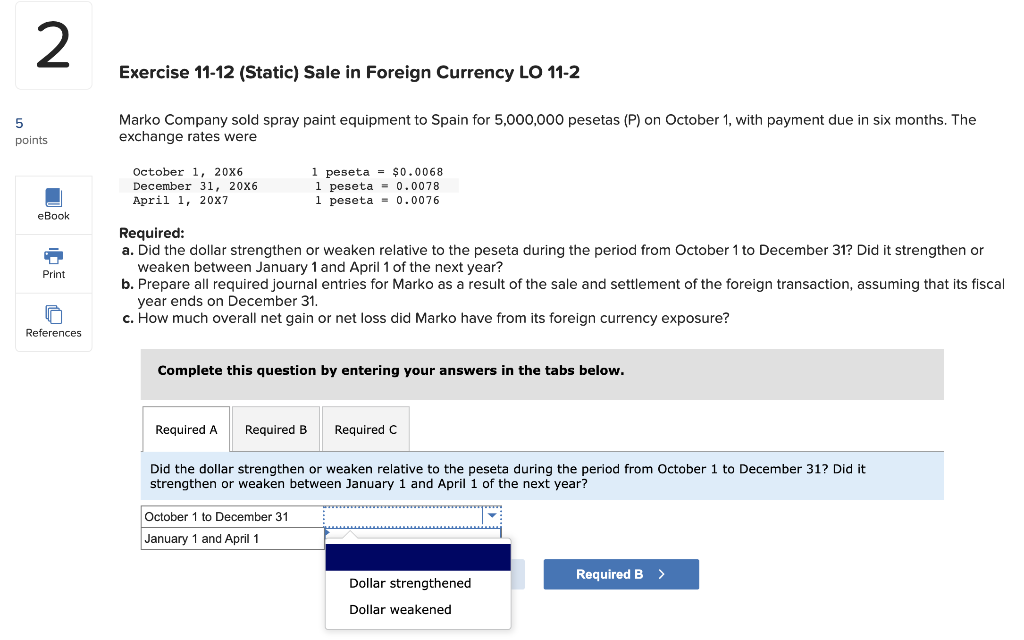Switch to the Required C tab
The width and height of the screenshot is (1024, 640).
[x=365, y=429]
